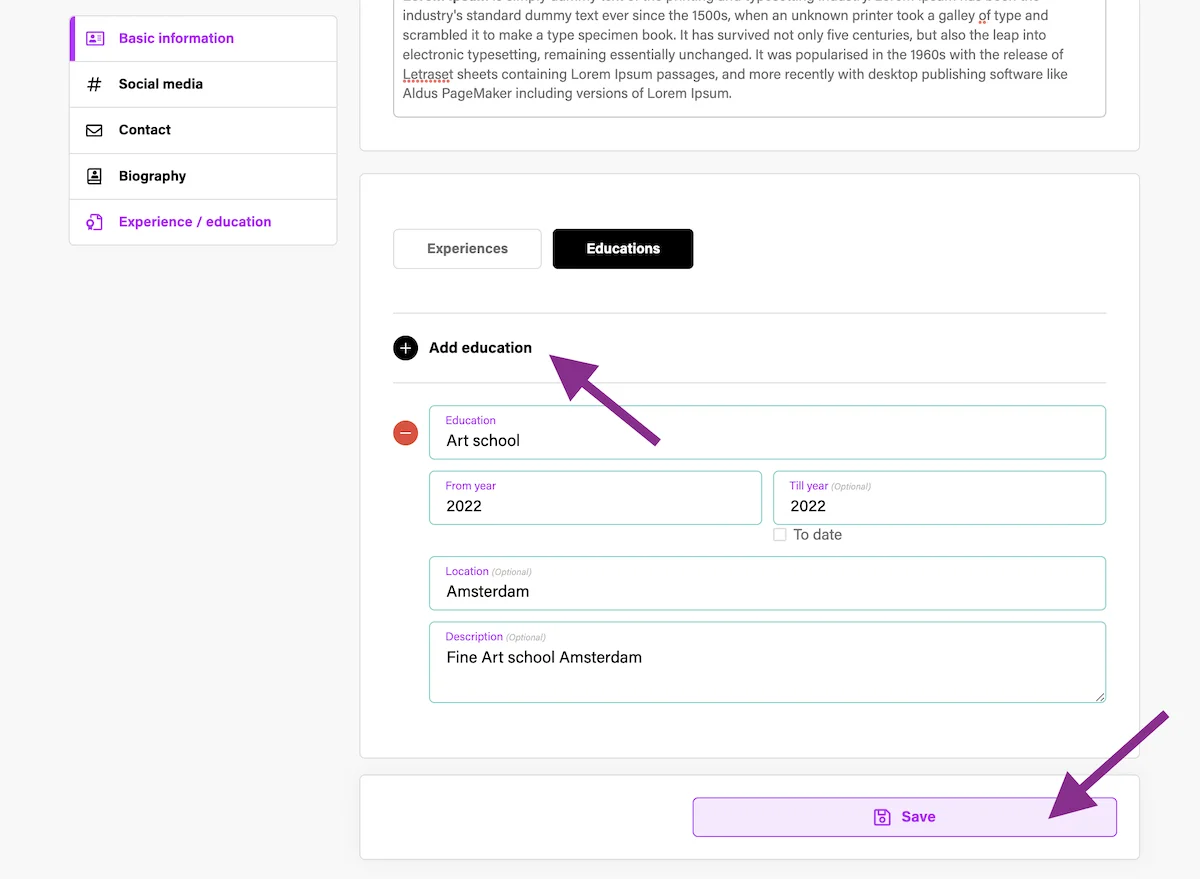Click the underlined word Letraset in biography text
The image size is (1200, 879).
tap(427, 74)
